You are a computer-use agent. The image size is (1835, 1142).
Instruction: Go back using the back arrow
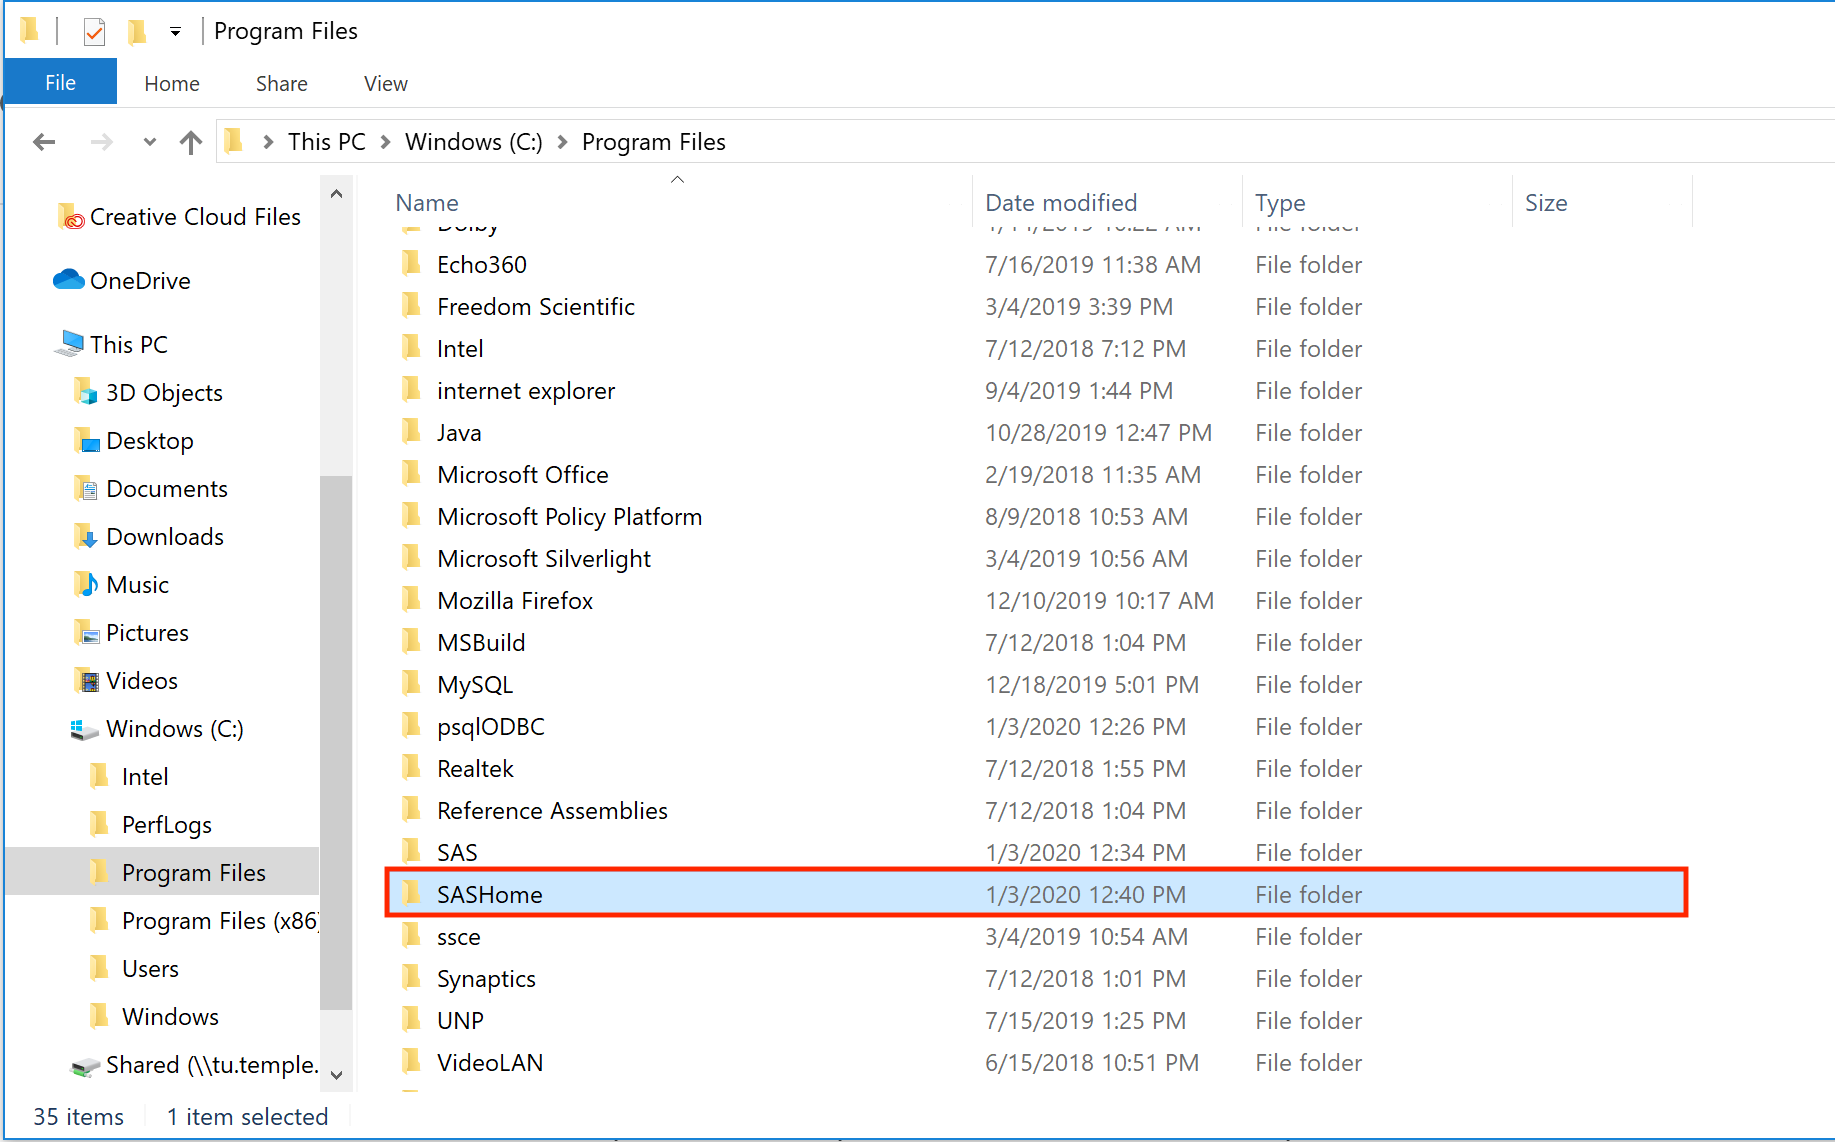(x=44, y=142)
